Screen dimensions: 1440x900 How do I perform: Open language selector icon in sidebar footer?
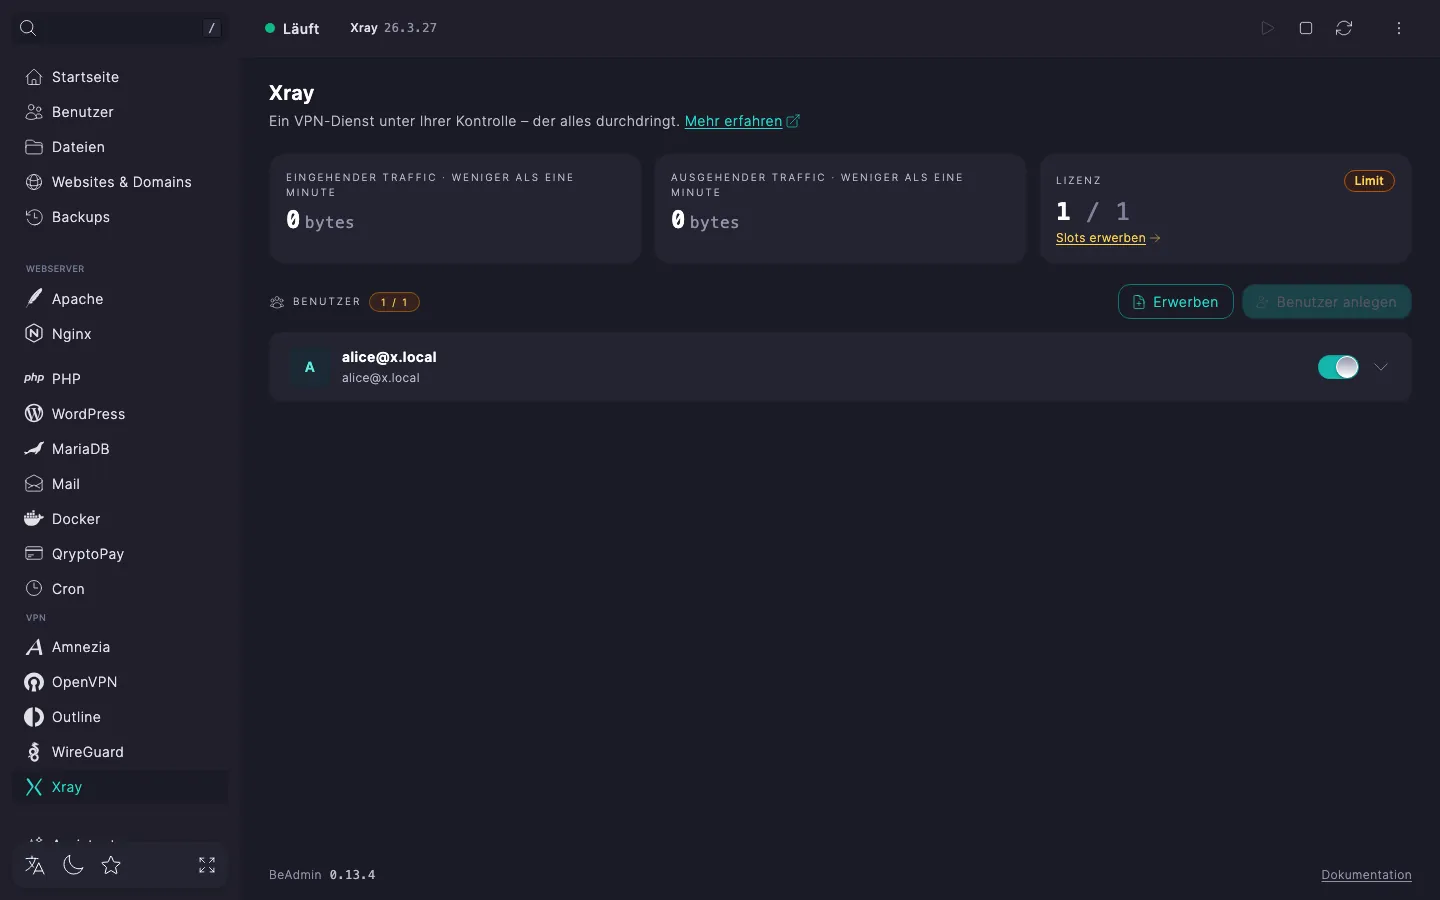[35, 865]
